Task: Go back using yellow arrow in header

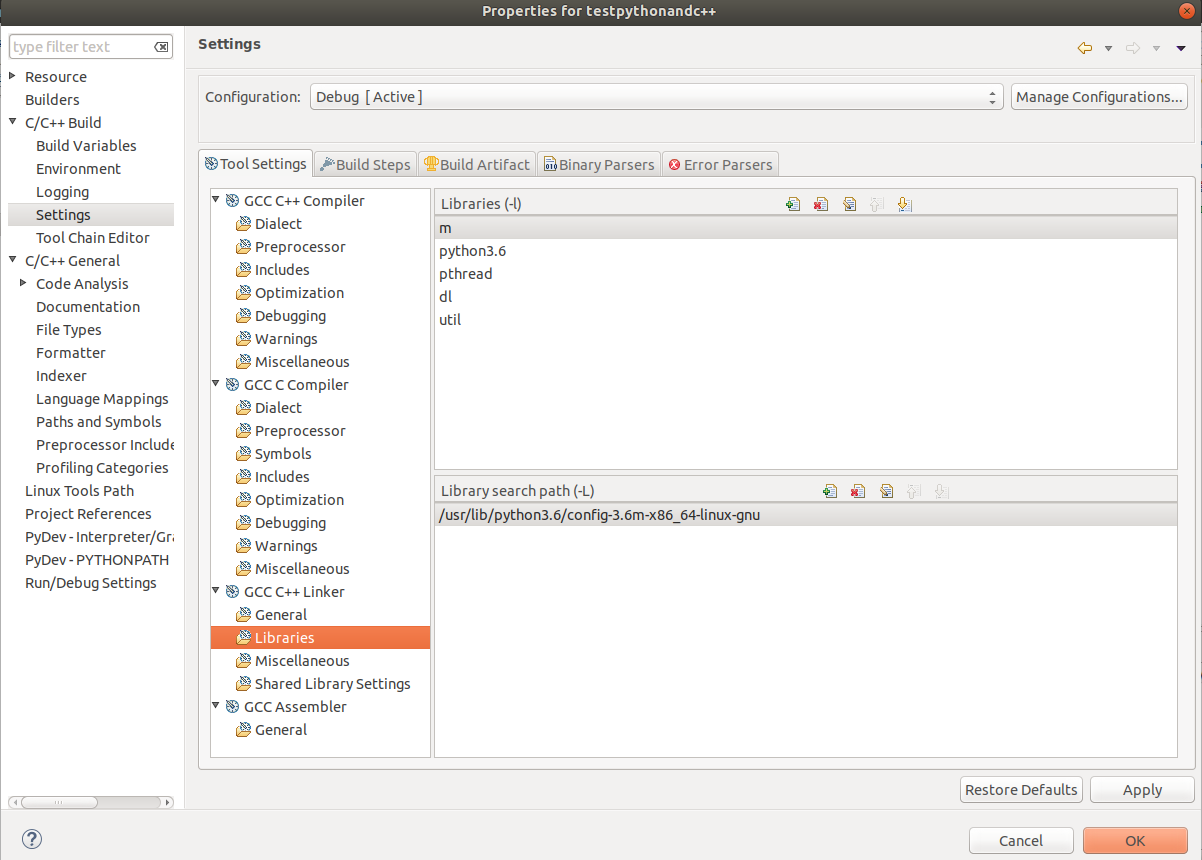Action: 1085,48
